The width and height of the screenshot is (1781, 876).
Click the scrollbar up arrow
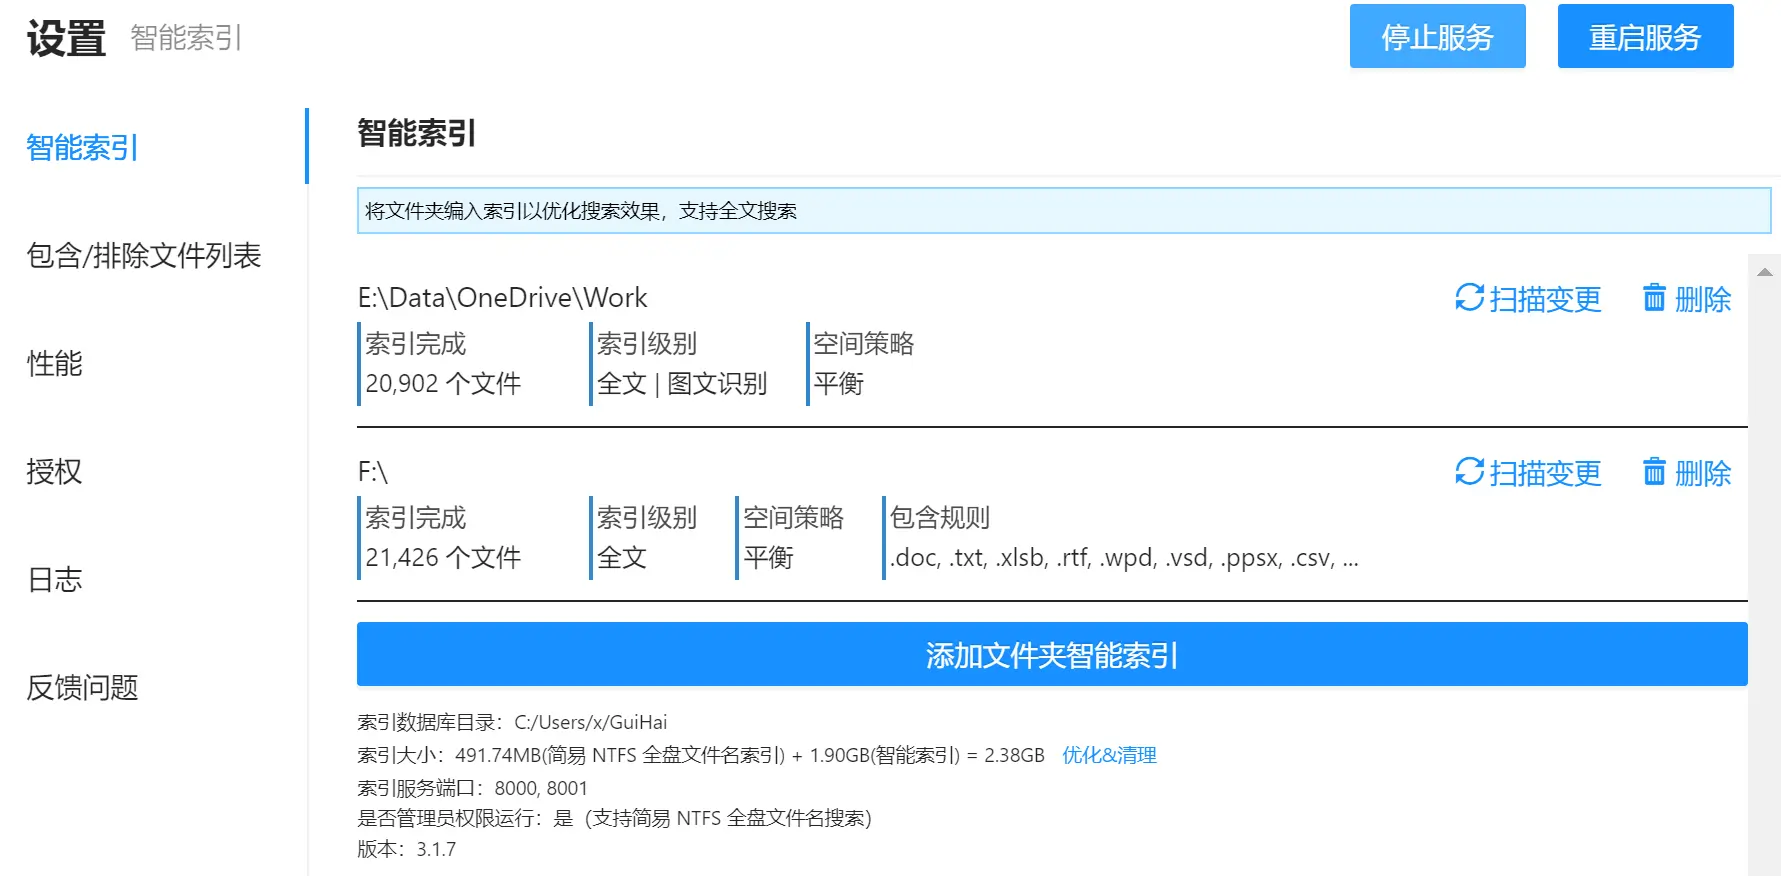pyautogui.click(x=1764, y=272)
